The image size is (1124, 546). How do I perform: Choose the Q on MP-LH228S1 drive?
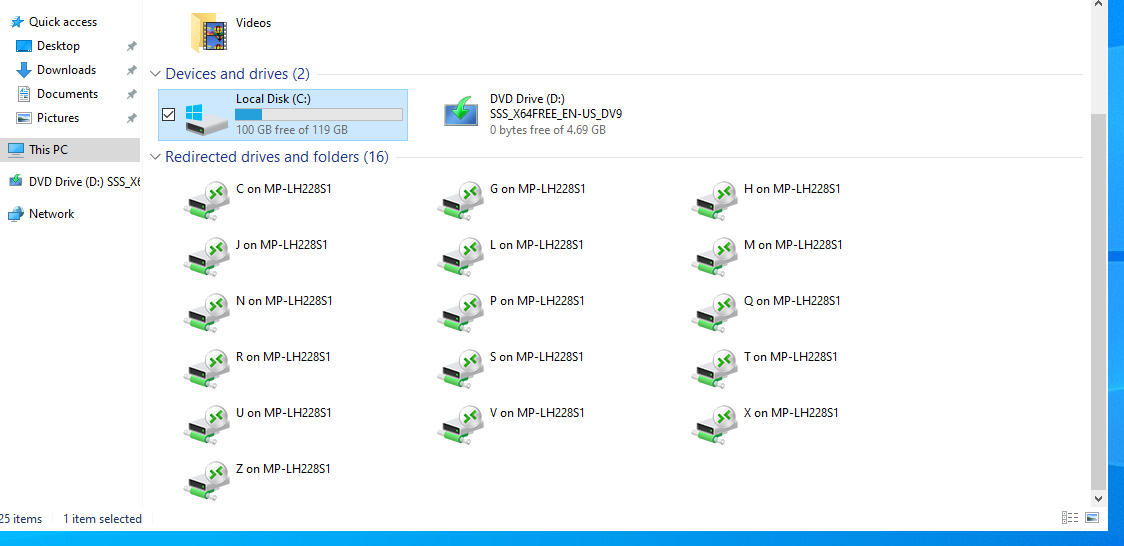716,312
